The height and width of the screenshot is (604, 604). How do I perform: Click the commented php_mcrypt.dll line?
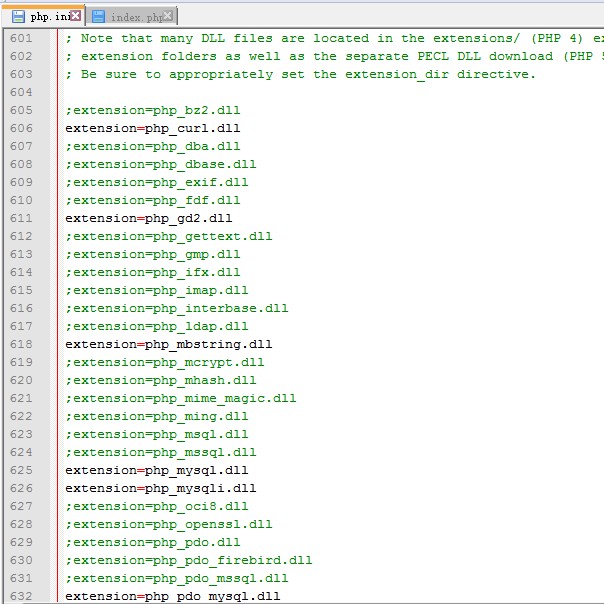coord(164,363)
